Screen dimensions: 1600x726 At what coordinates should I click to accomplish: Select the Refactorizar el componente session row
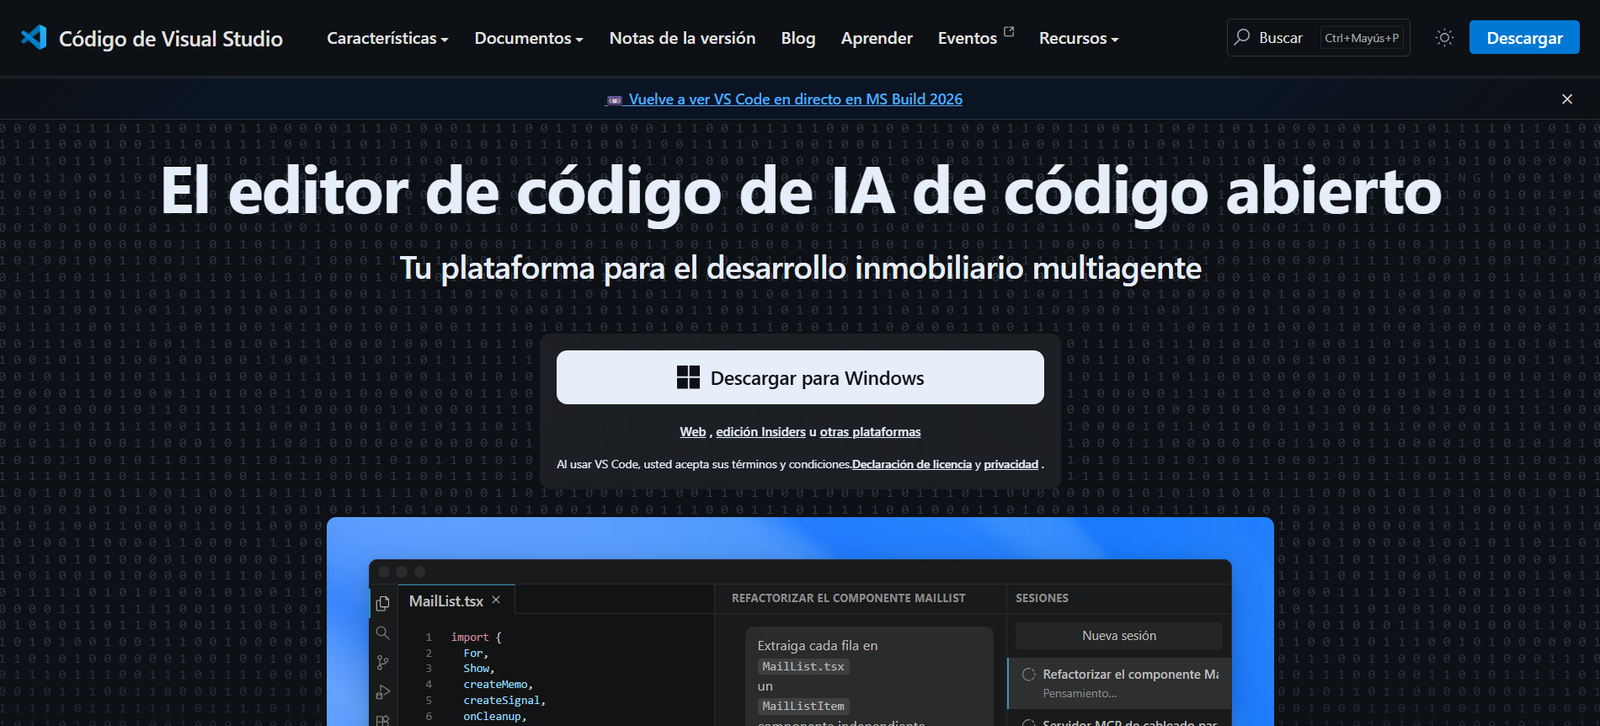click(1119, 683)
